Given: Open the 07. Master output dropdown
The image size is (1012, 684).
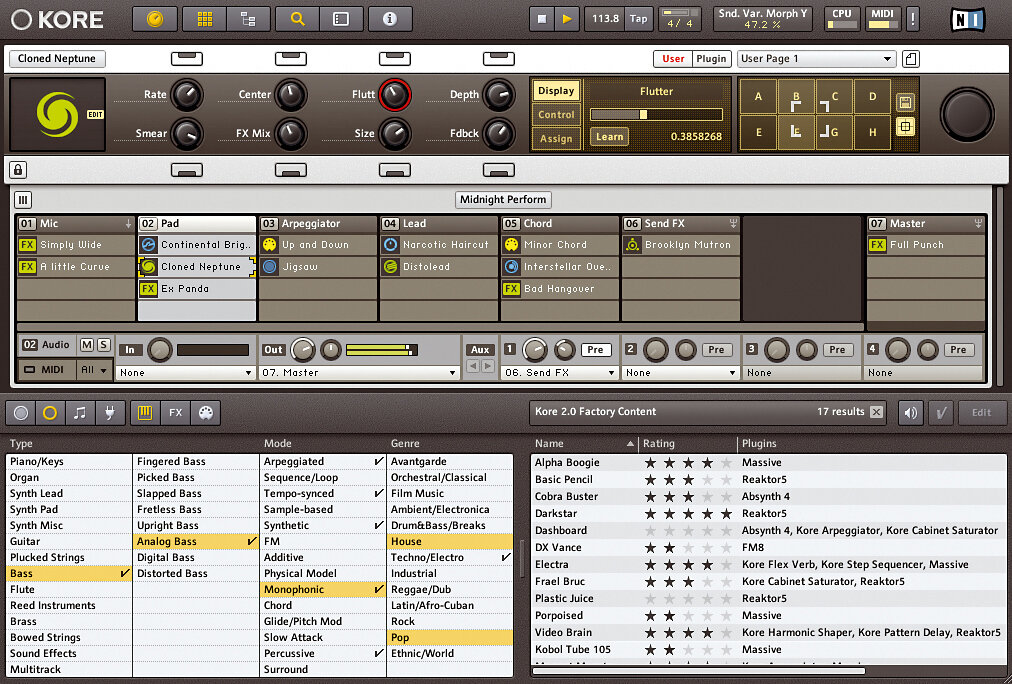Looking at the screenshot, I should (x=358, y=373).
